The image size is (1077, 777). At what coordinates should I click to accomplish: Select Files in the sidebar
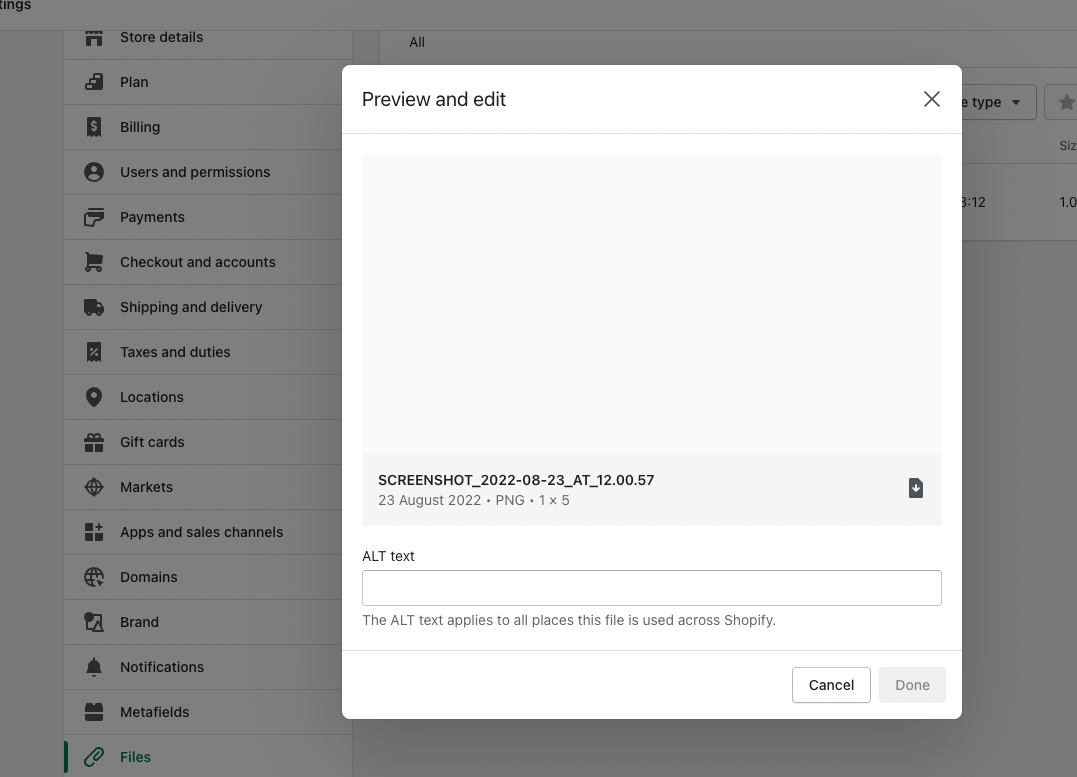coord(208,757)
